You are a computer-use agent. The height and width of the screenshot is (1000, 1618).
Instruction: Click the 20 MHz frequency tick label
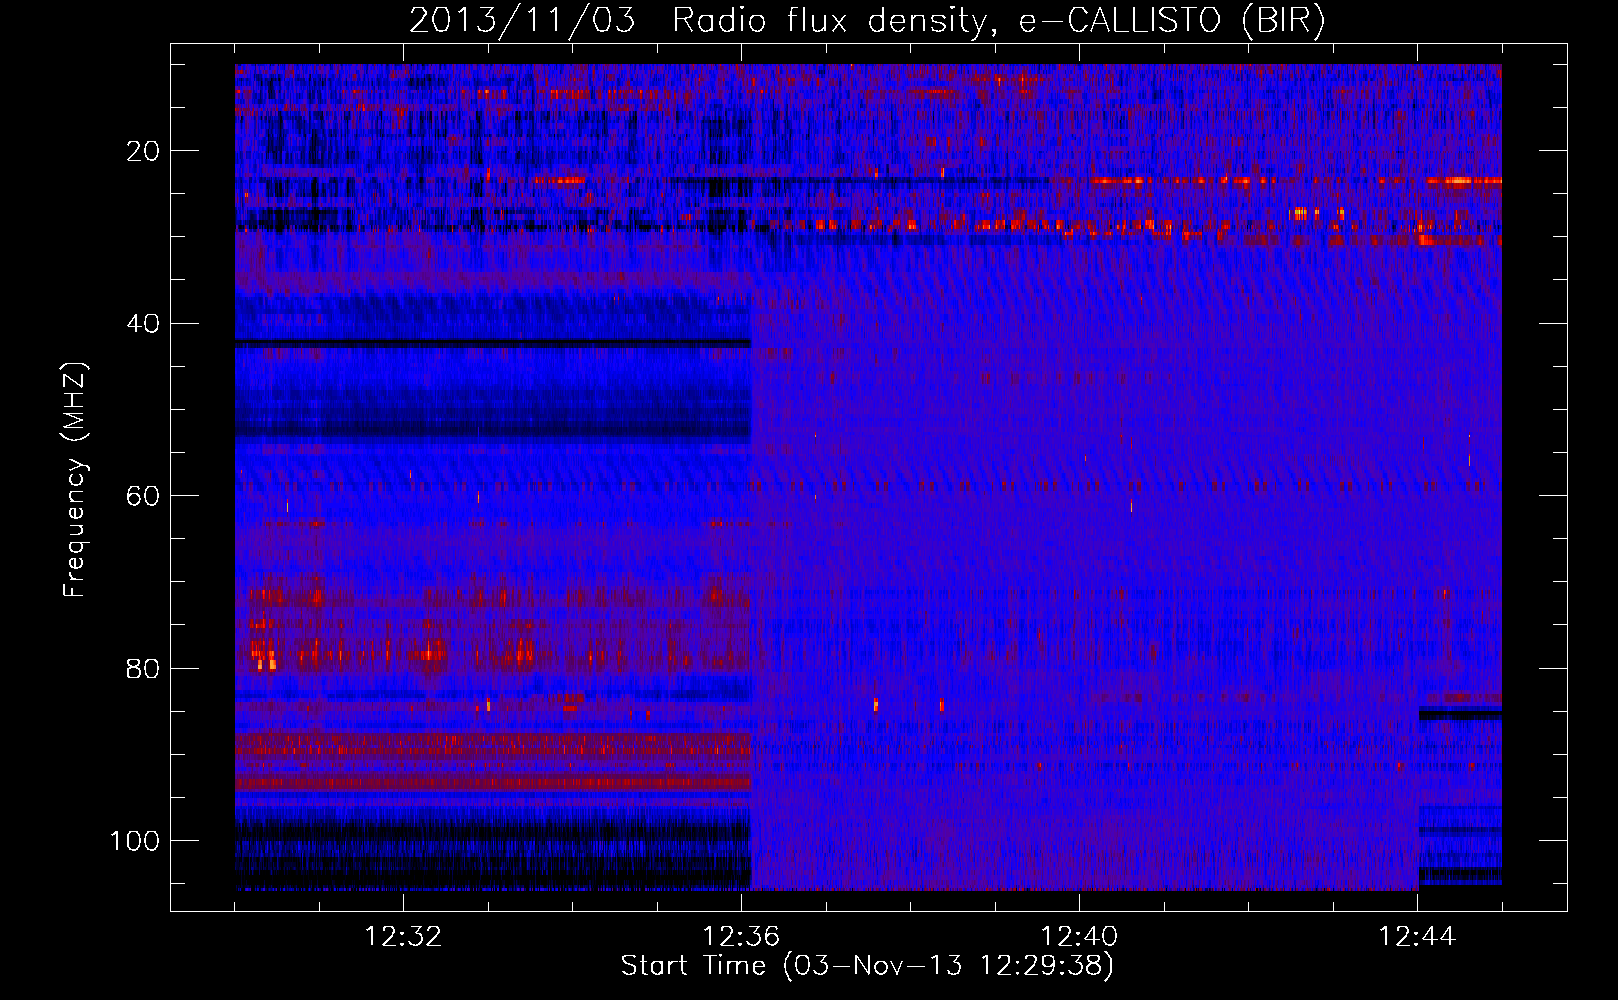coord(144,151)
